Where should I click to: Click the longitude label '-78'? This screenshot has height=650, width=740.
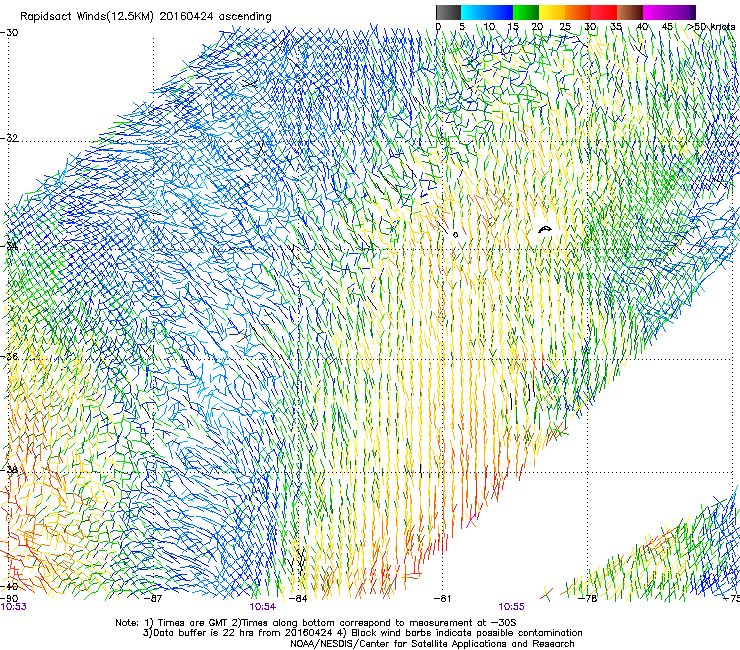pos(588,599)
